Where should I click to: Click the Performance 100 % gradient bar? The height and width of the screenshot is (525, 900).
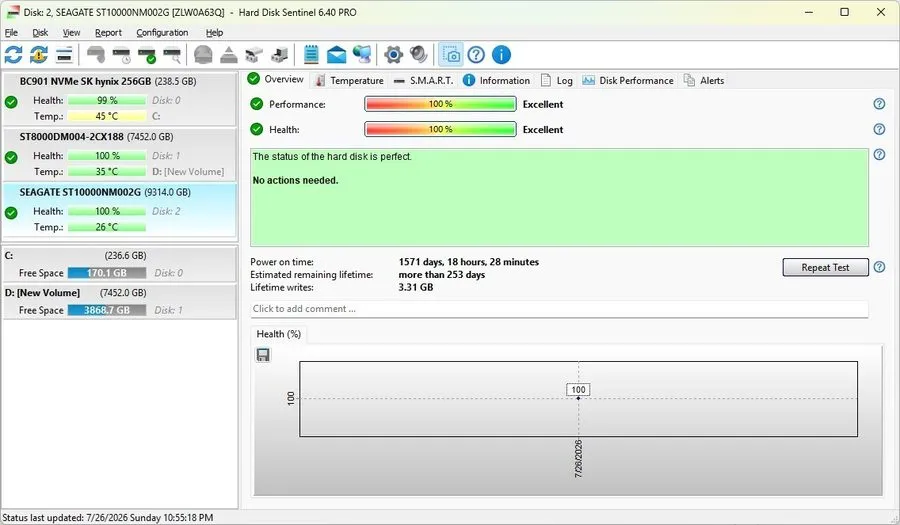[440, 104]
